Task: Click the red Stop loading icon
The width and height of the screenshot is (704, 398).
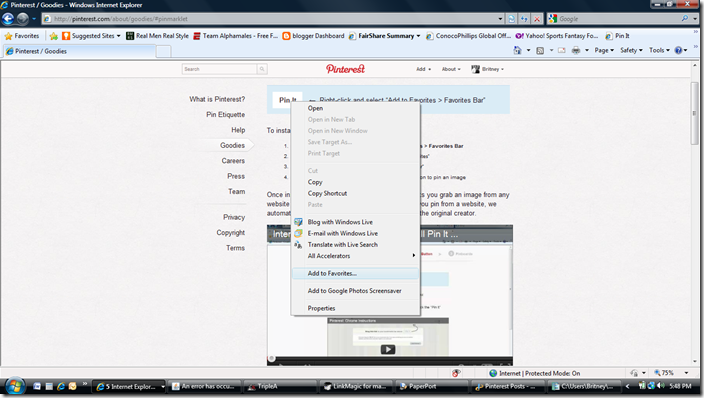Action: click(537, 19)
